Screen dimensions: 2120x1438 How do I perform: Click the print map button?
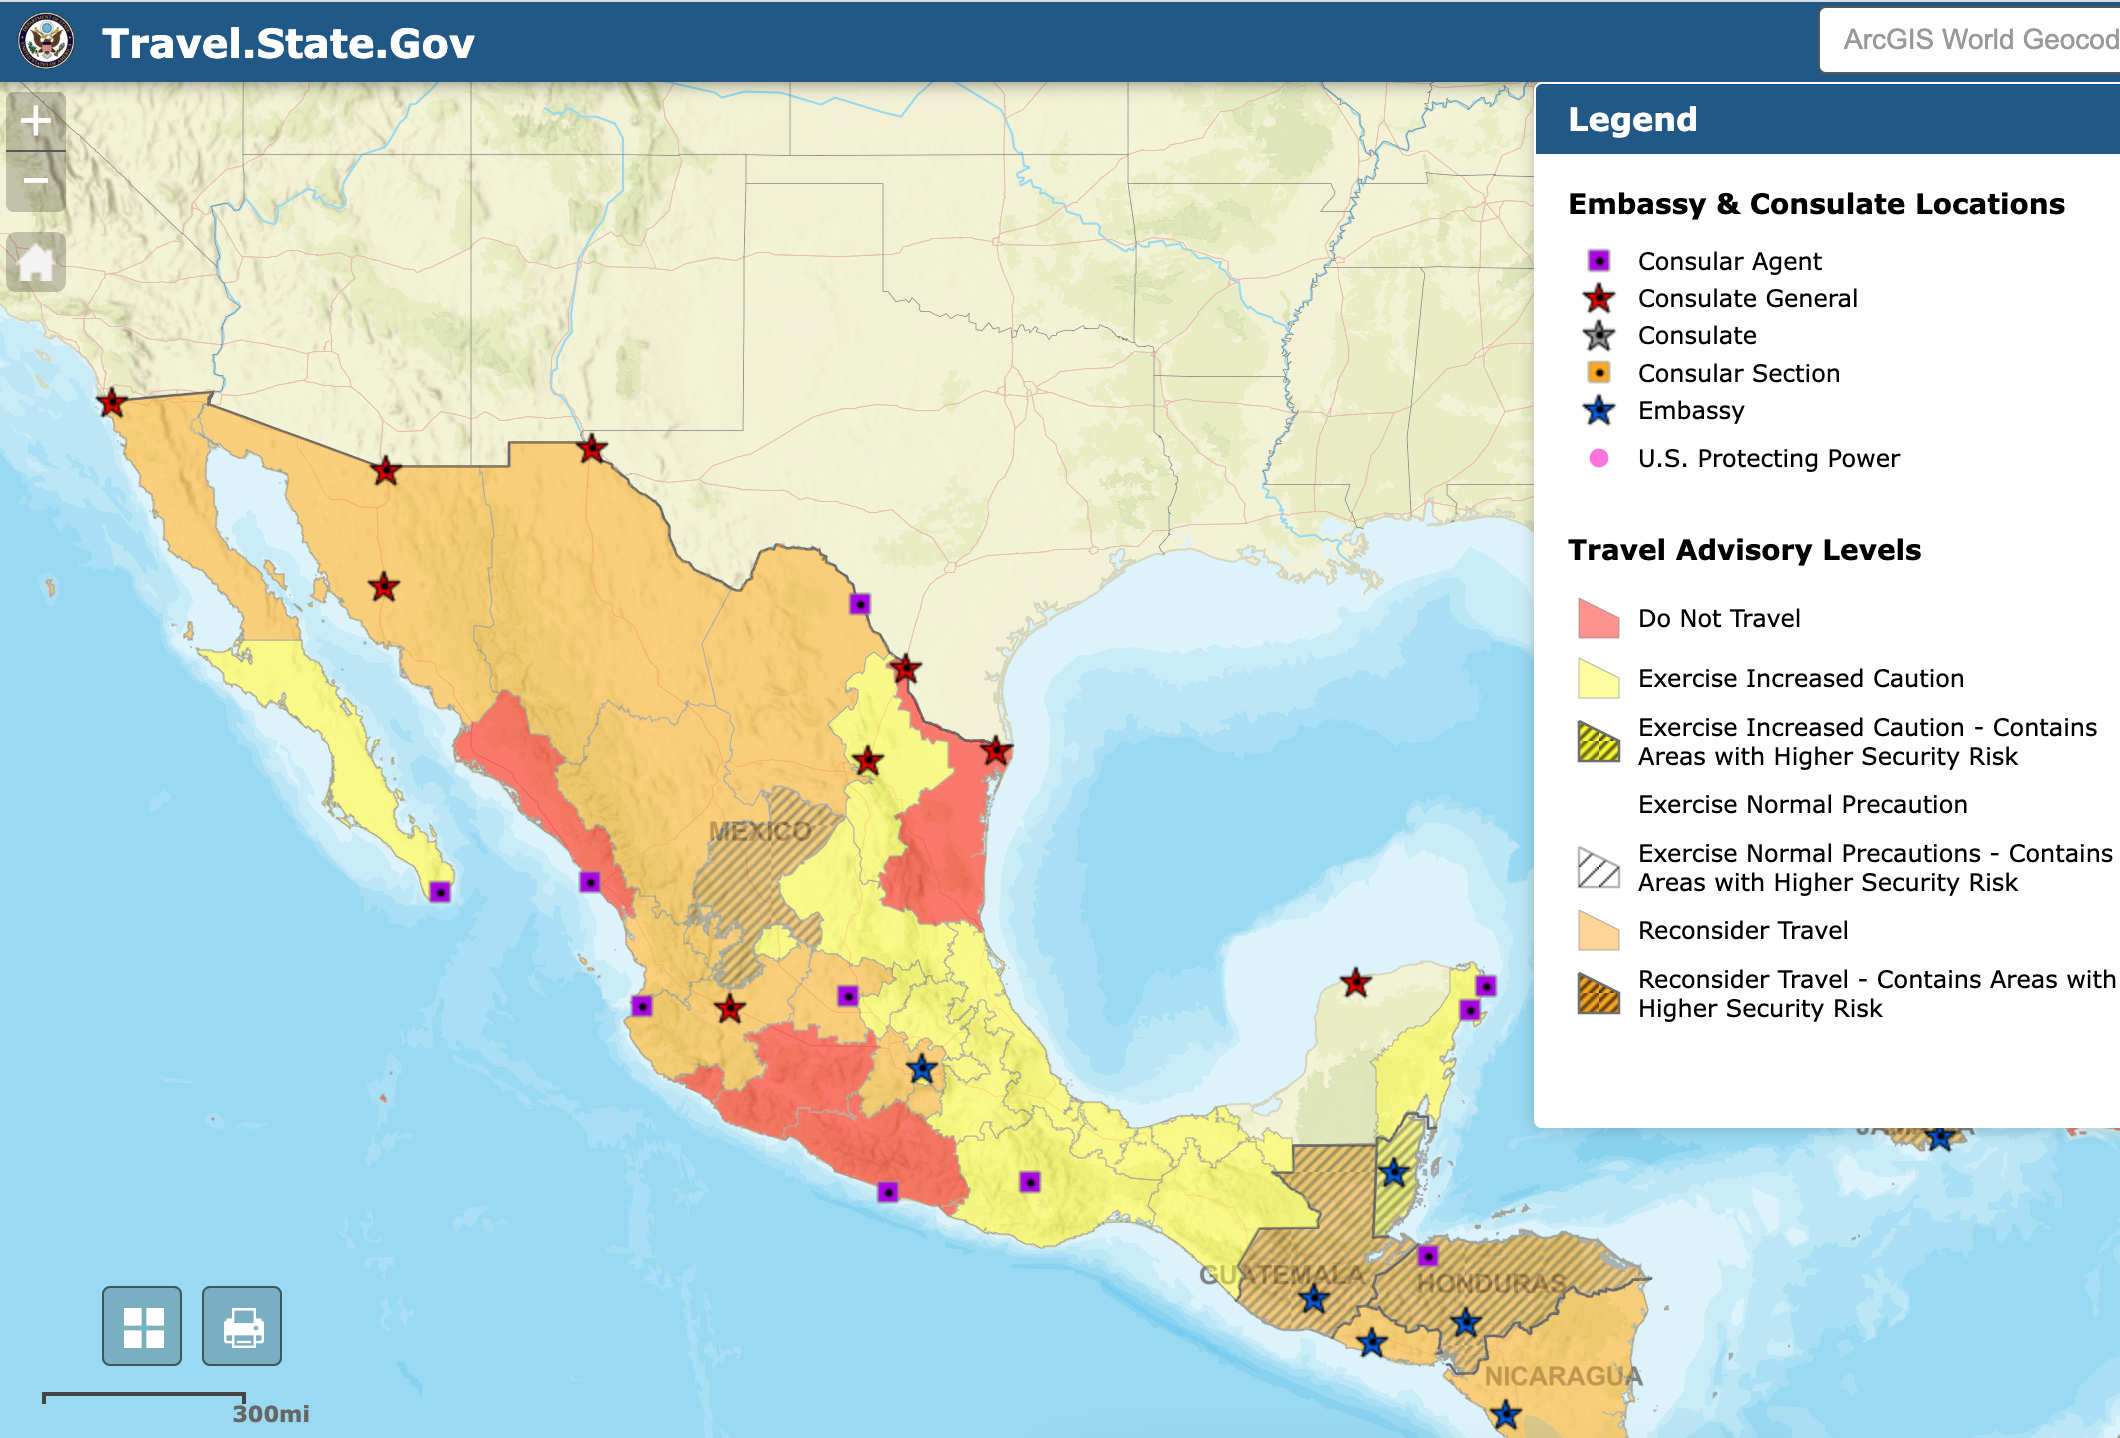[242, 1326]
